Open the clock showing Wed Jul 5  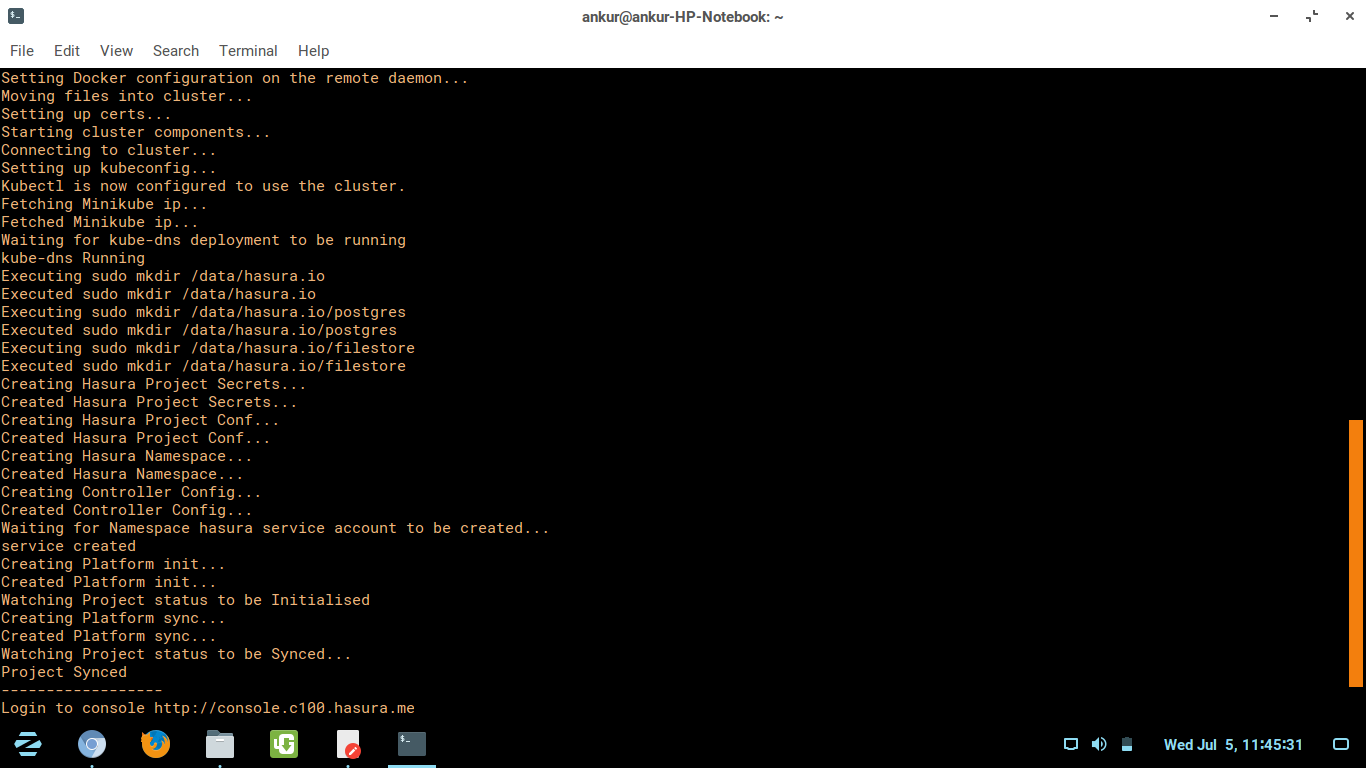tap(1233, 745)
